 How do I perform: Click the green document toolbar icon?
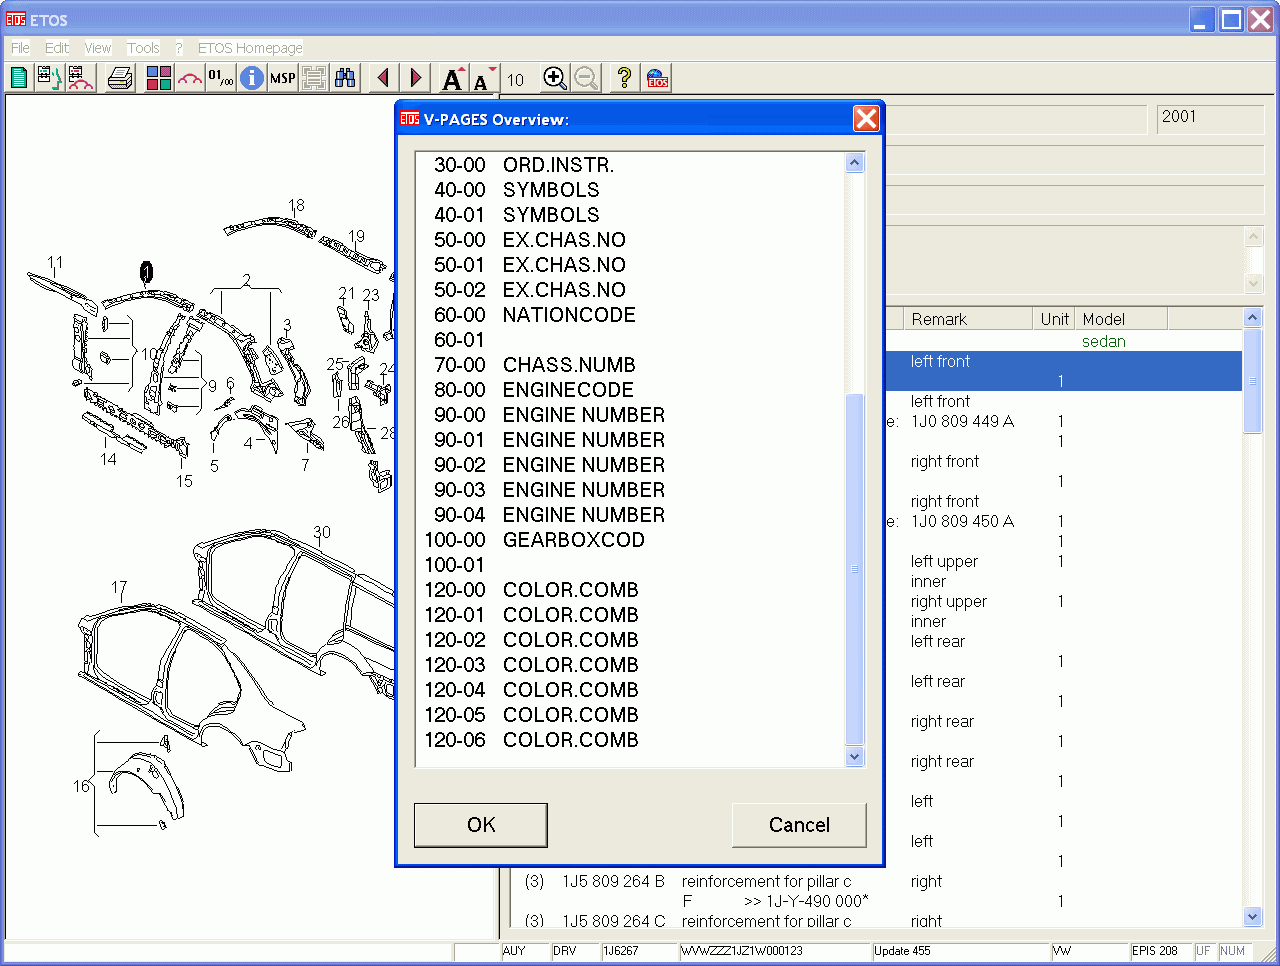point(18,78)
